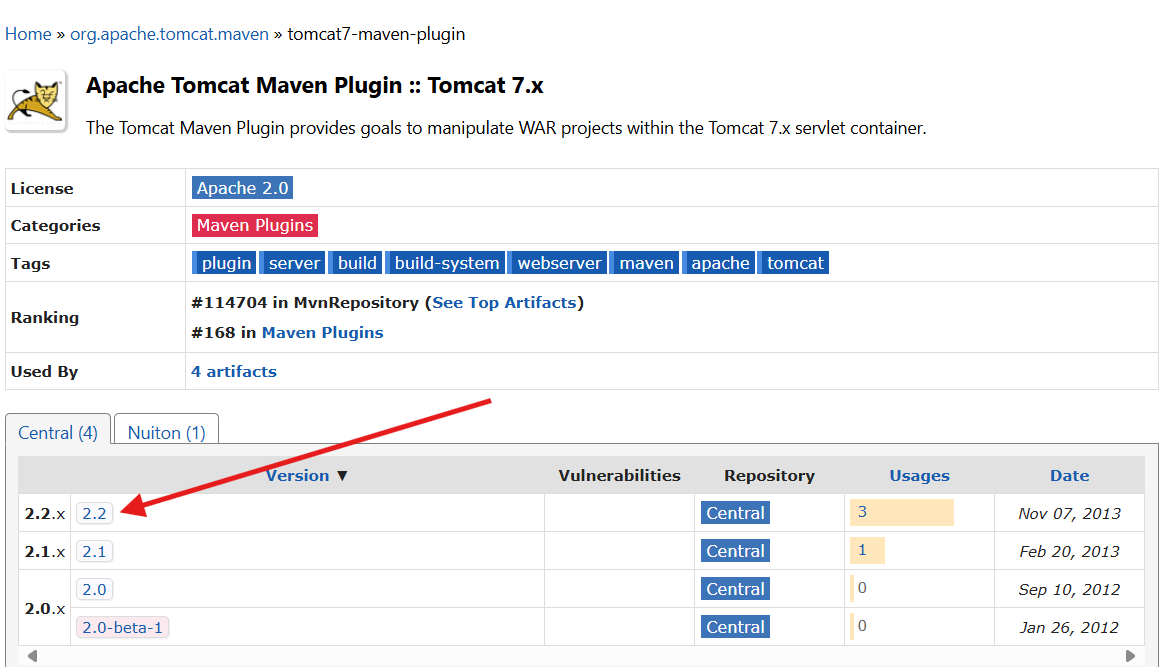Click Central repository for 2.0-beta-1
This screenshot has width=1173, height=667.
click(735, 627)
